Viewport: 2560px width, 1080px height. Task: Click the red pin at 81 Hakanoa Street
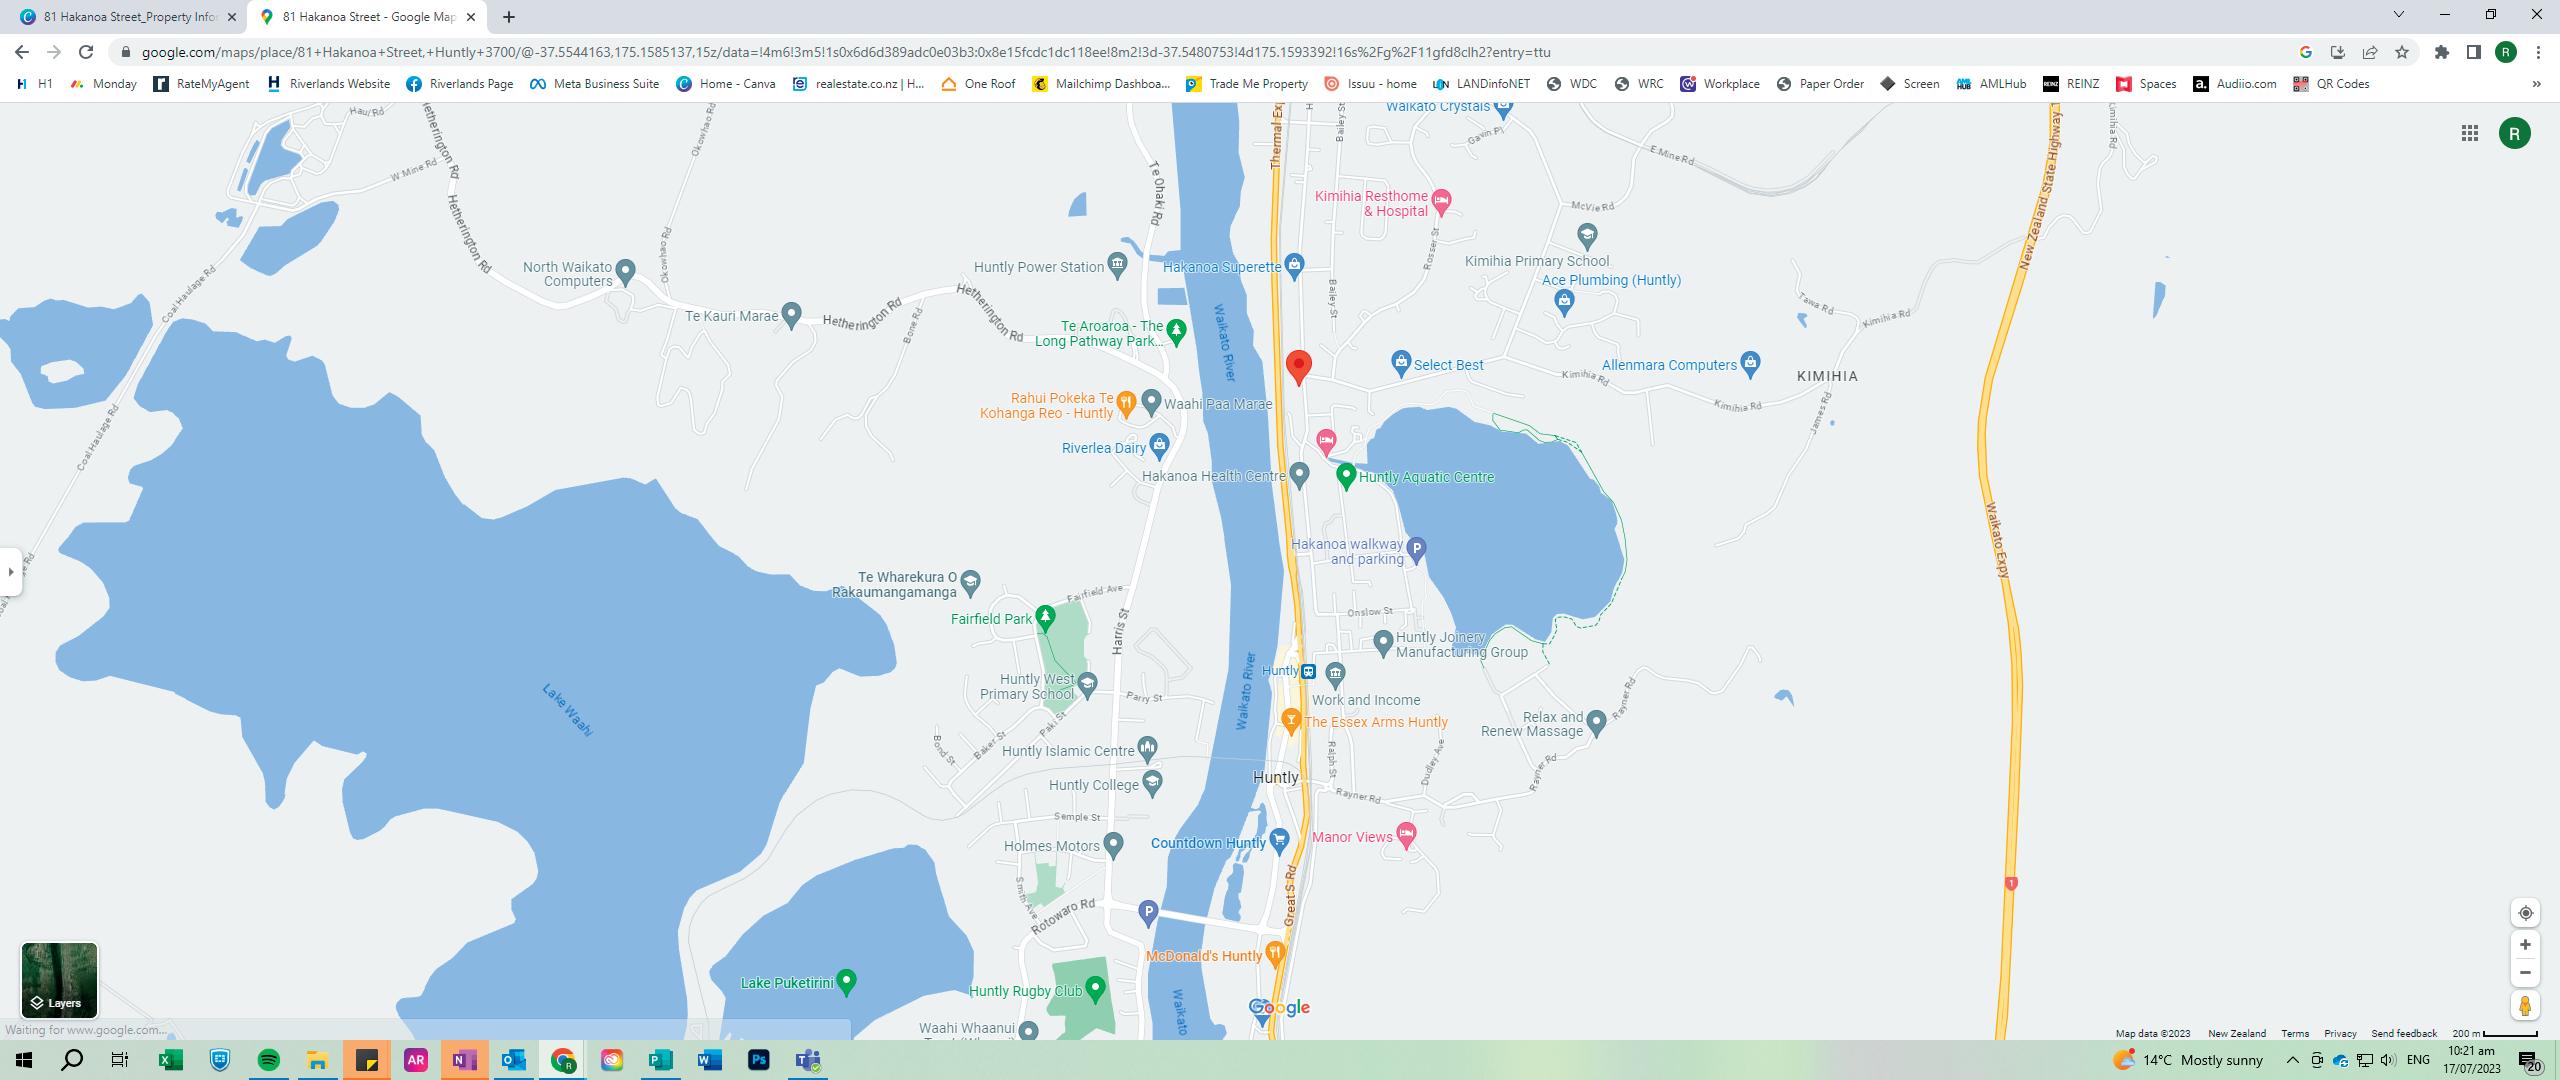click(x=1298, y=366)
